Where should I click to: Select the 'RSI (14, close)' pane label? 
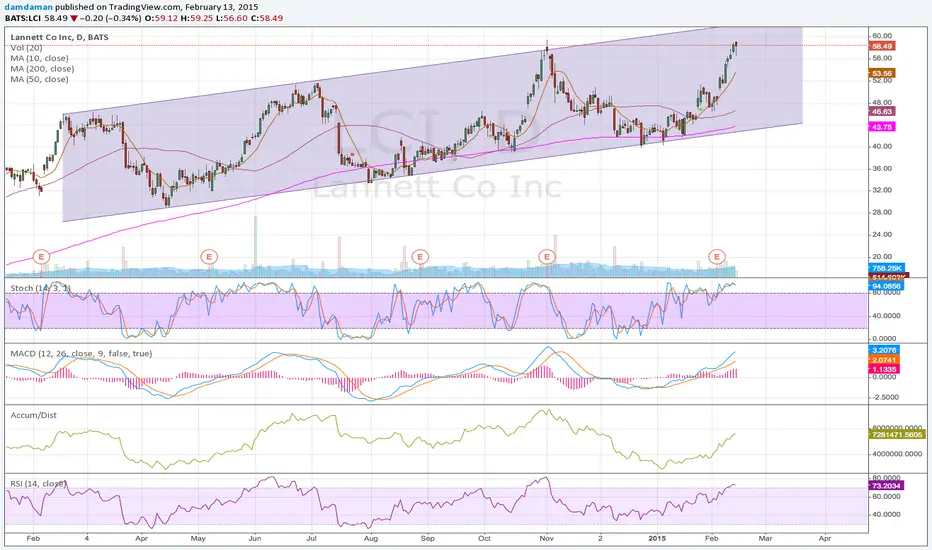tap(38, 483)
